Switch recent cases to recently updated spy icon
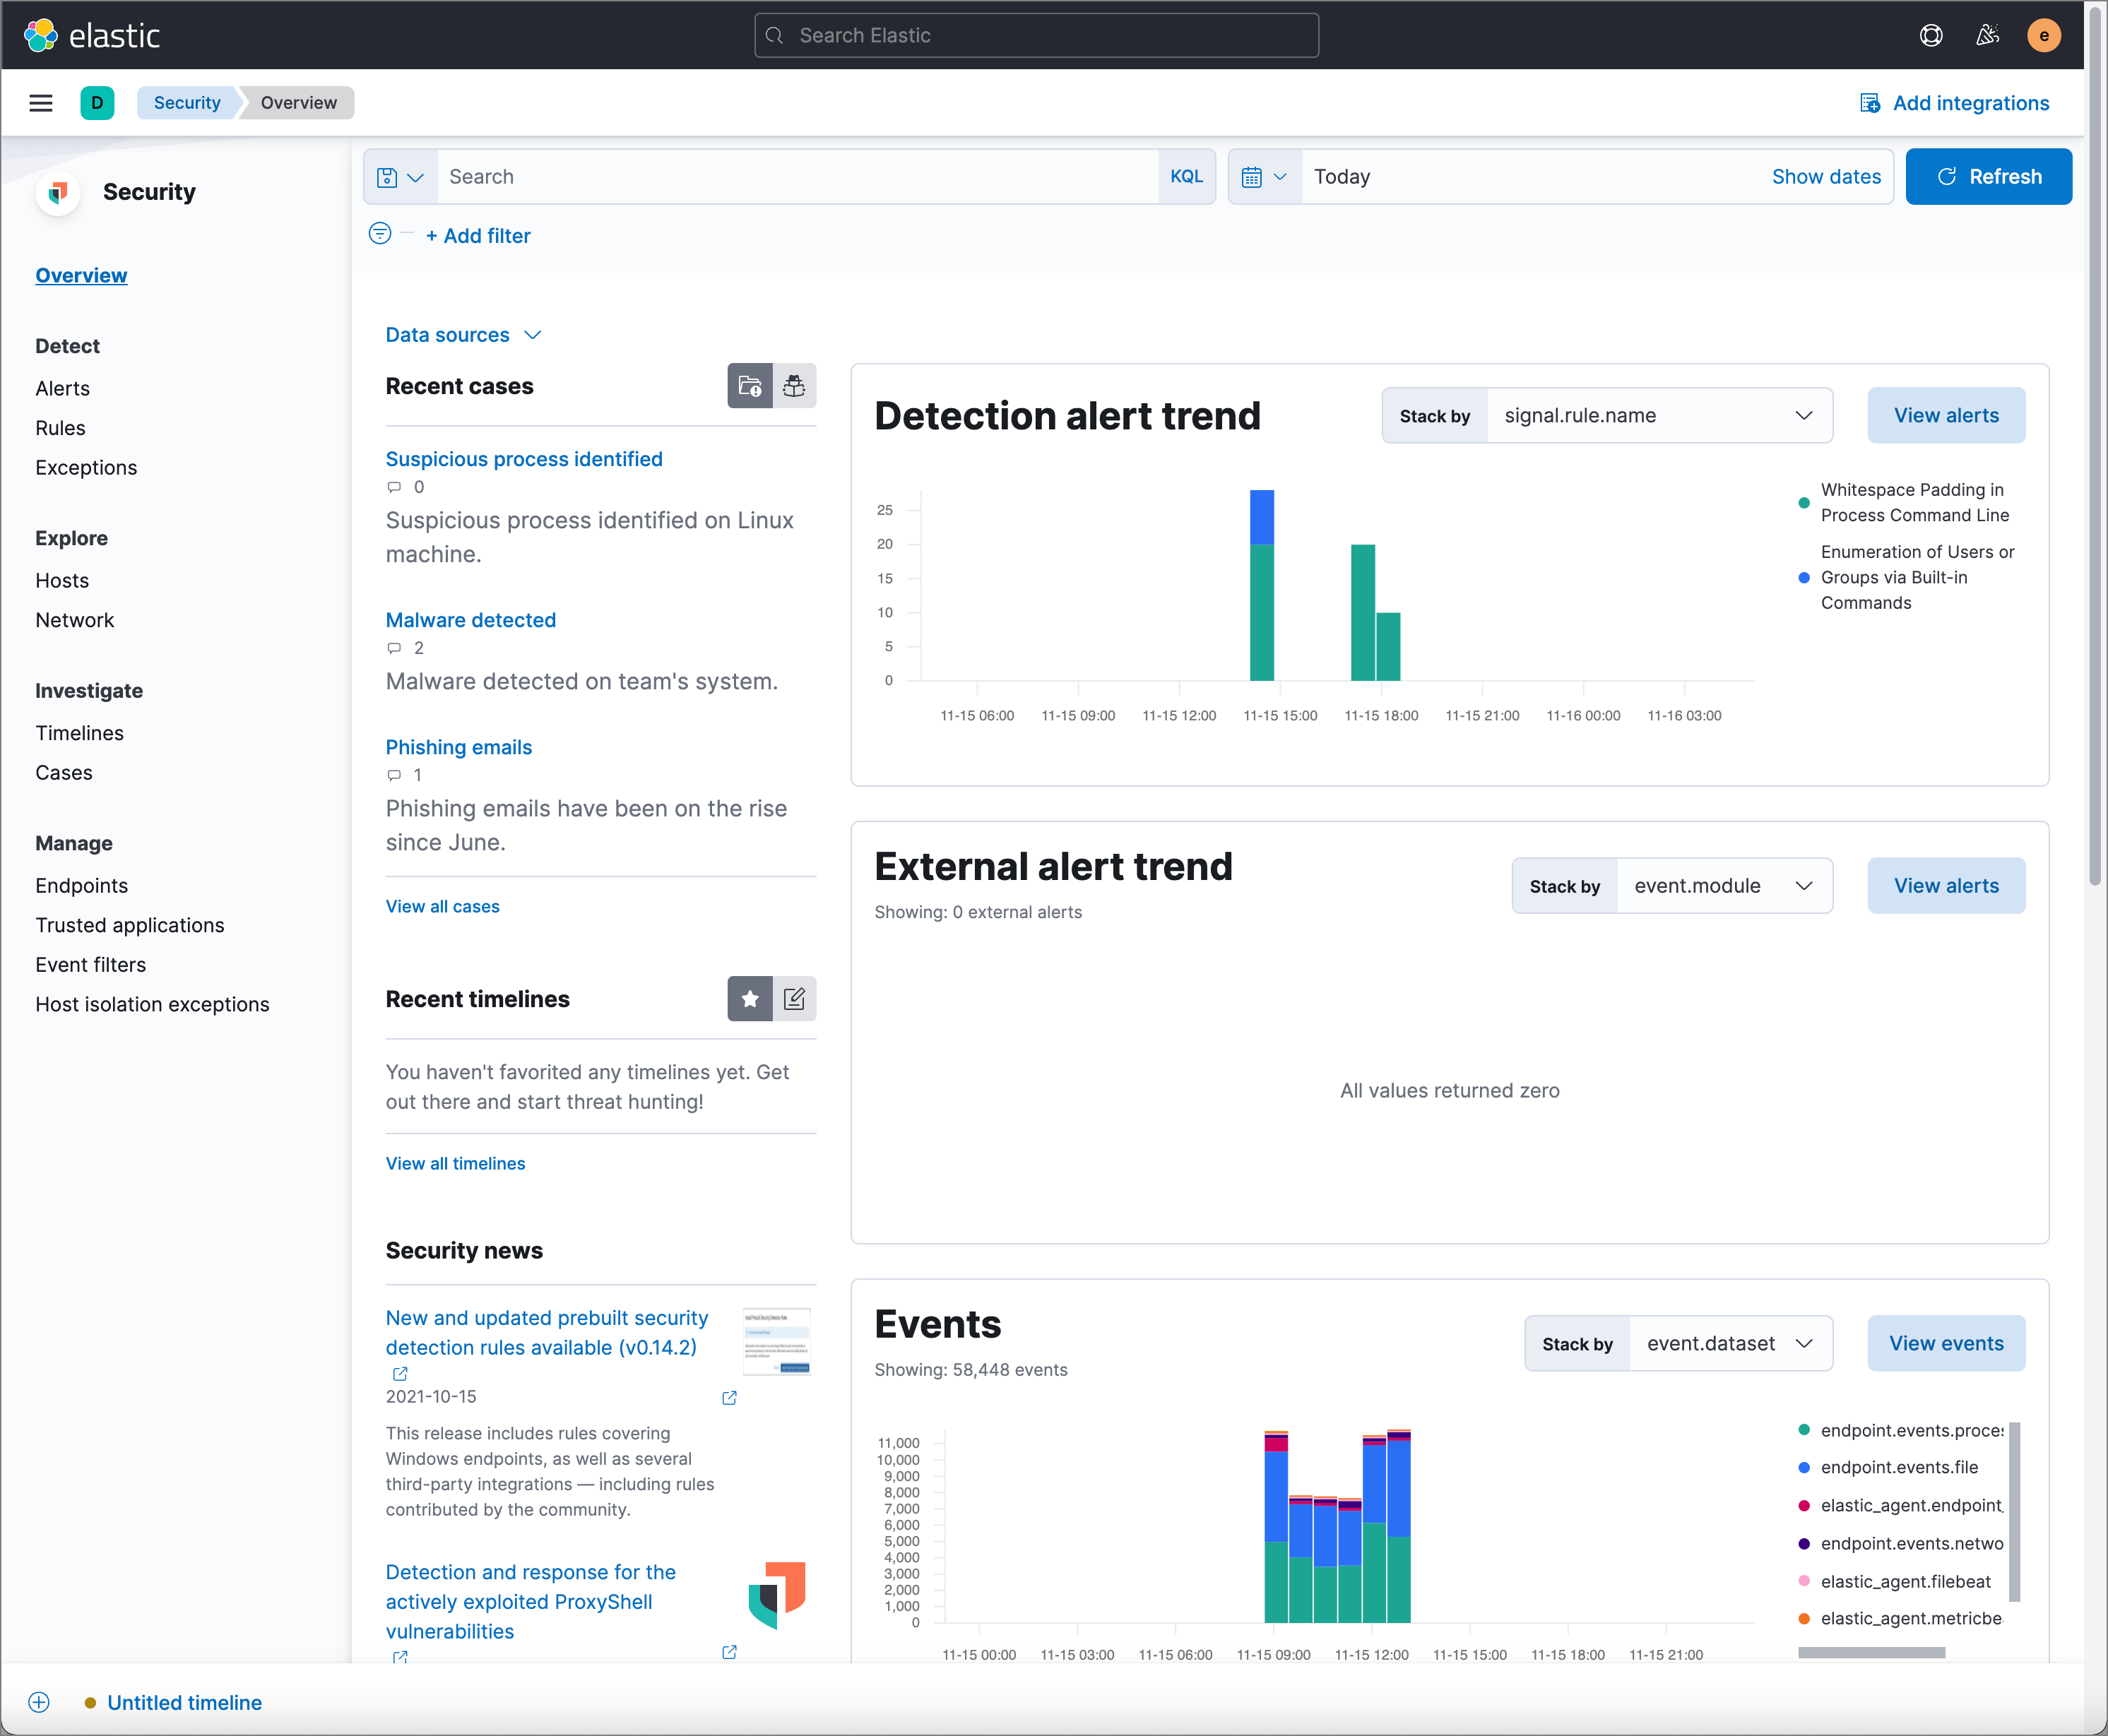Image resolution: width=2108 pixels, height=1736 pixels. (x=794, y=386)
